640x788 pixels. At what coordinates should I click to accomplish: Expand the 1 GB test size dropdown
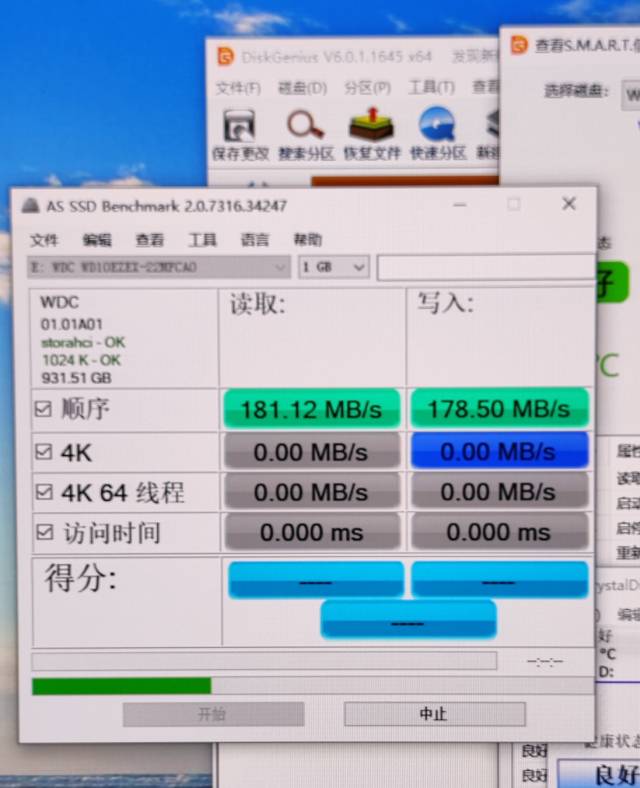[x=335, y=267]
